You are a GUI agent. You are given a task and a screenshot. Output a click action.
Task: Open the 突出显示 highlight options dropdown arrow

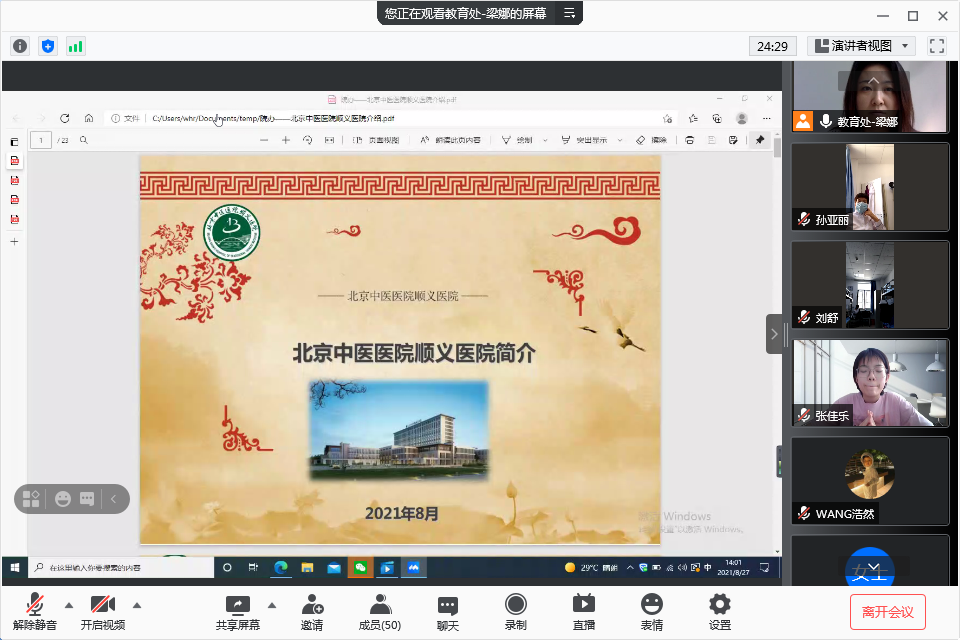(620, 140)
